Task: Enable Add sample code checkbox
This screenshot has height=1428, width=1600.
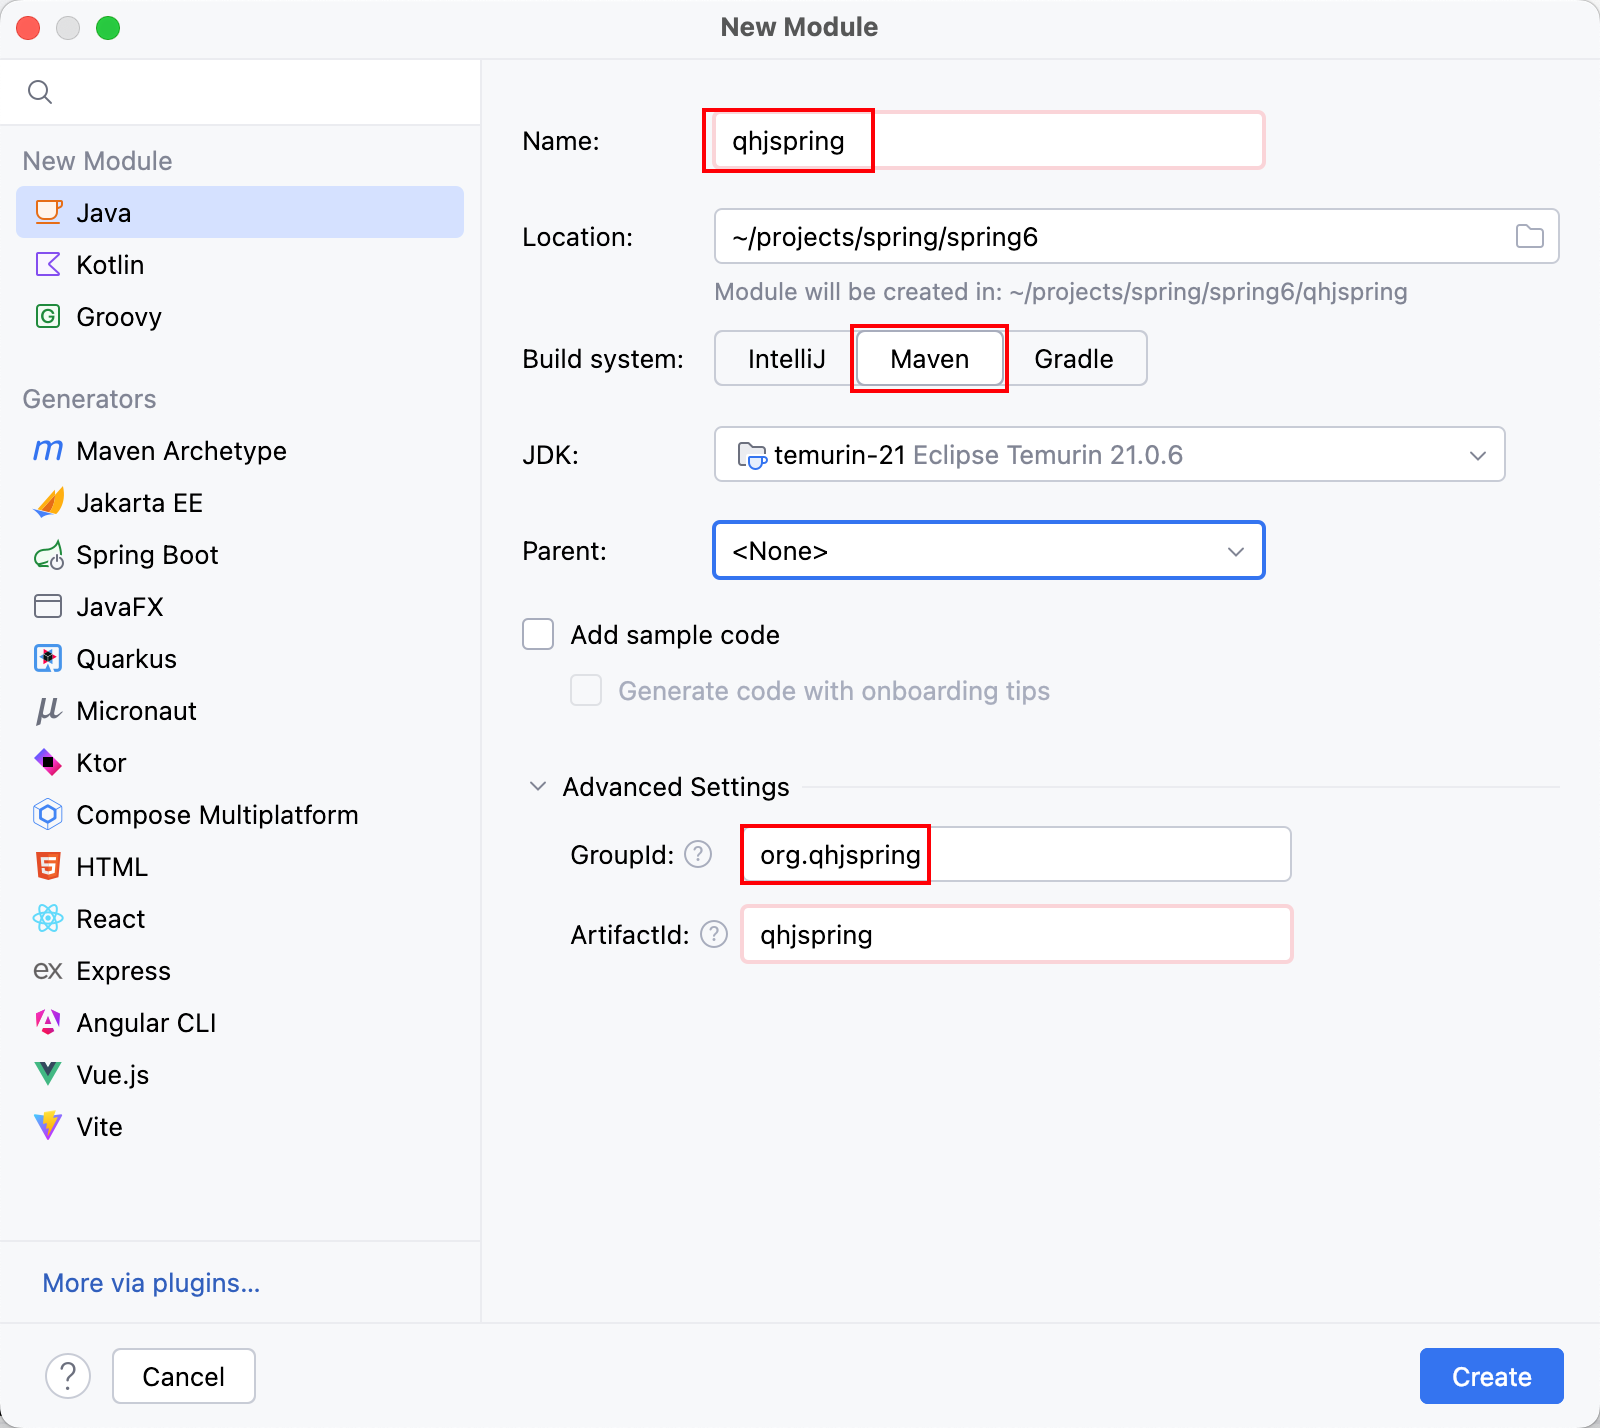Action: pos(538,634)
